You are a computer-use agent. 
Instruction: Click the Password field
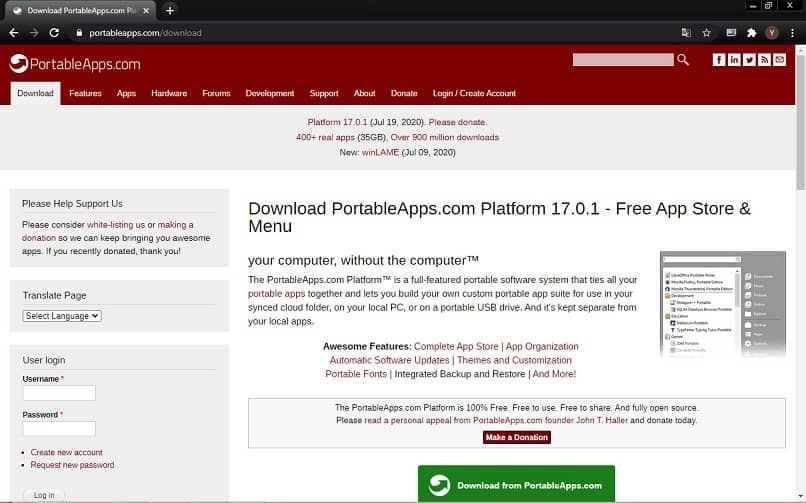point(59,429)
